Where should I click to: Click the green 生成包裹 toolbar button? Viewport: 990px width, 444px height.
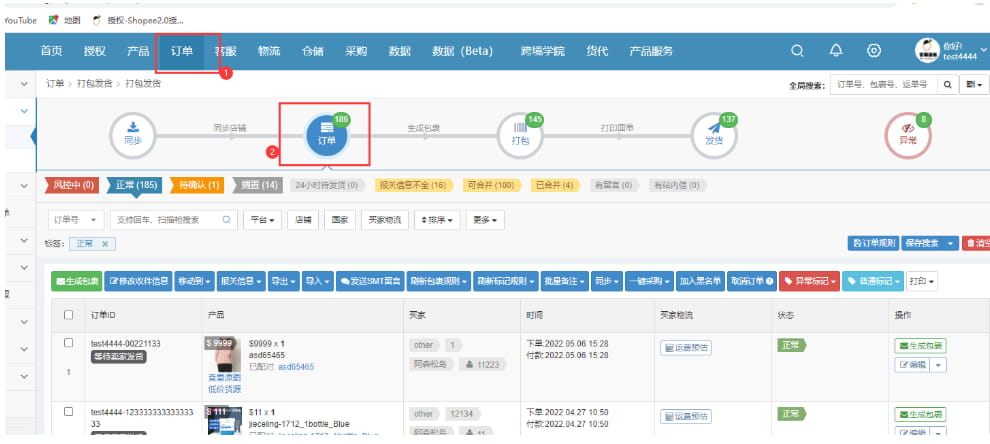click(x=76, y=282)
